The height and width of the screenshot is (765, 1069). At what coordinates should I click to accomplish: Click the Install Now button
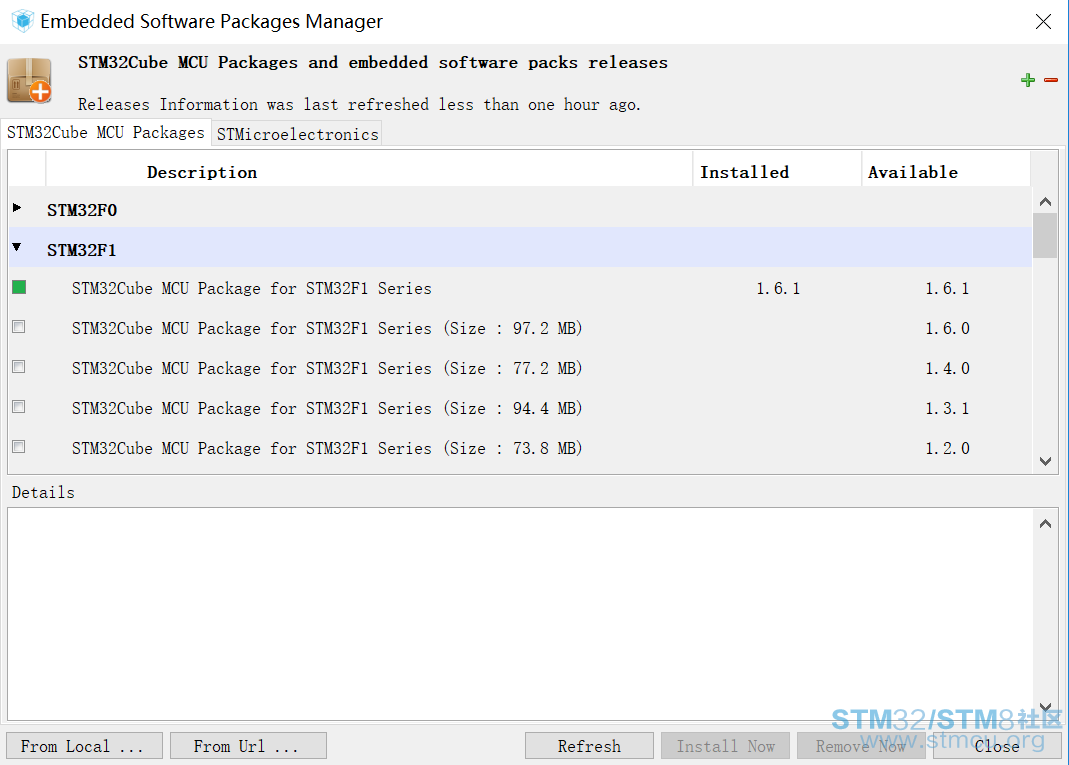[725, 746]
